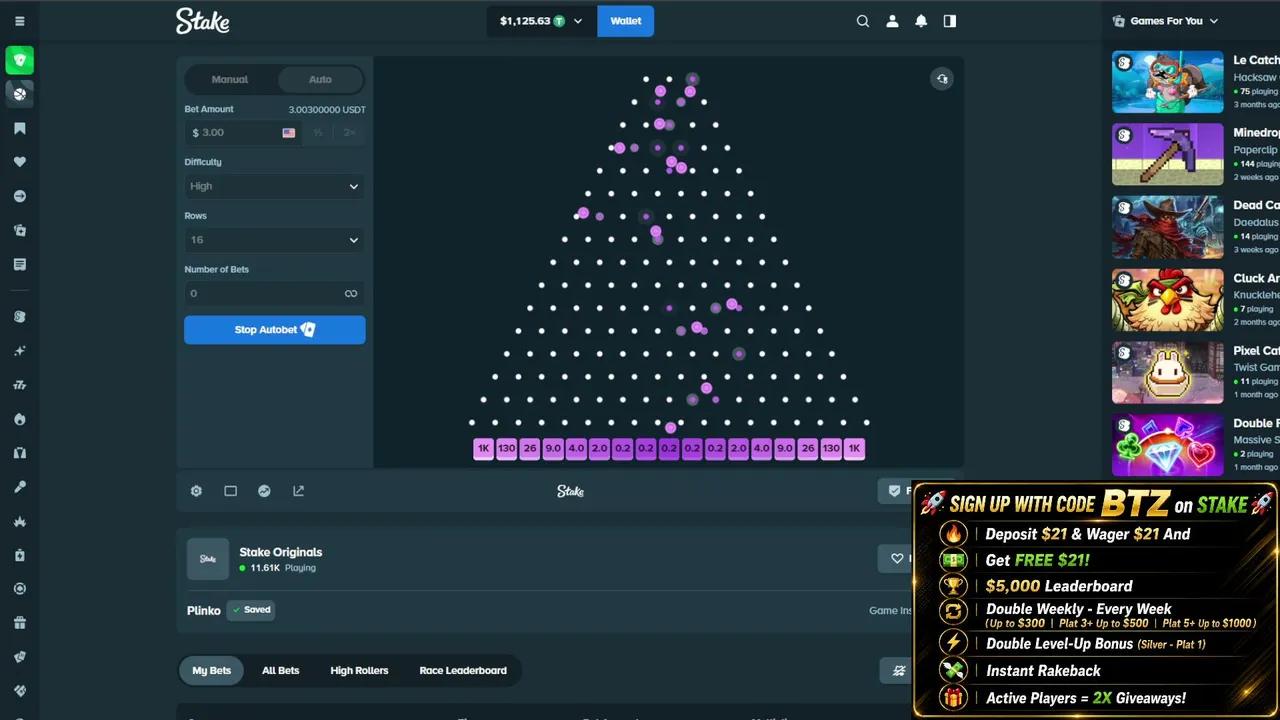Click the Stake Originals provider link

click(281, 552)
